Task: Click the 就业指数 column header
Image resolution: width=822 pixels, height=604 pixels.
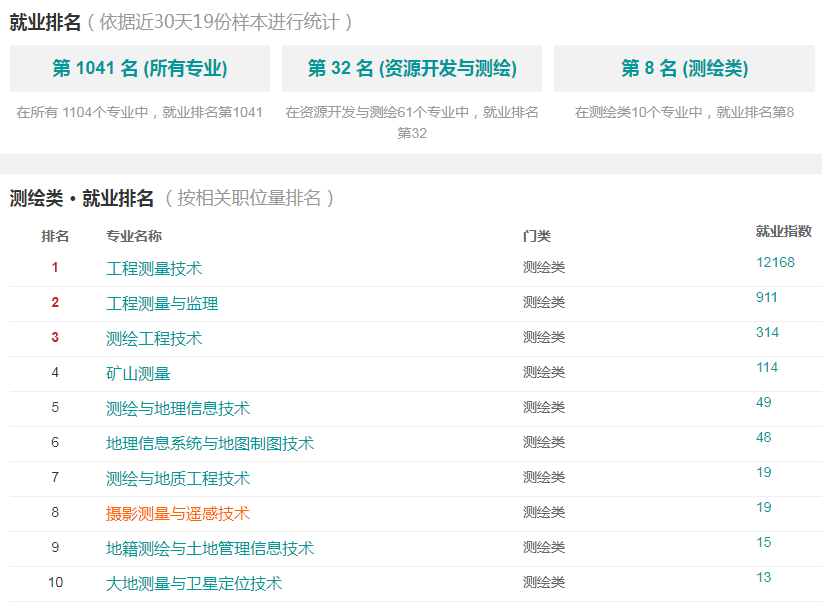Action: tap(783, 231)
